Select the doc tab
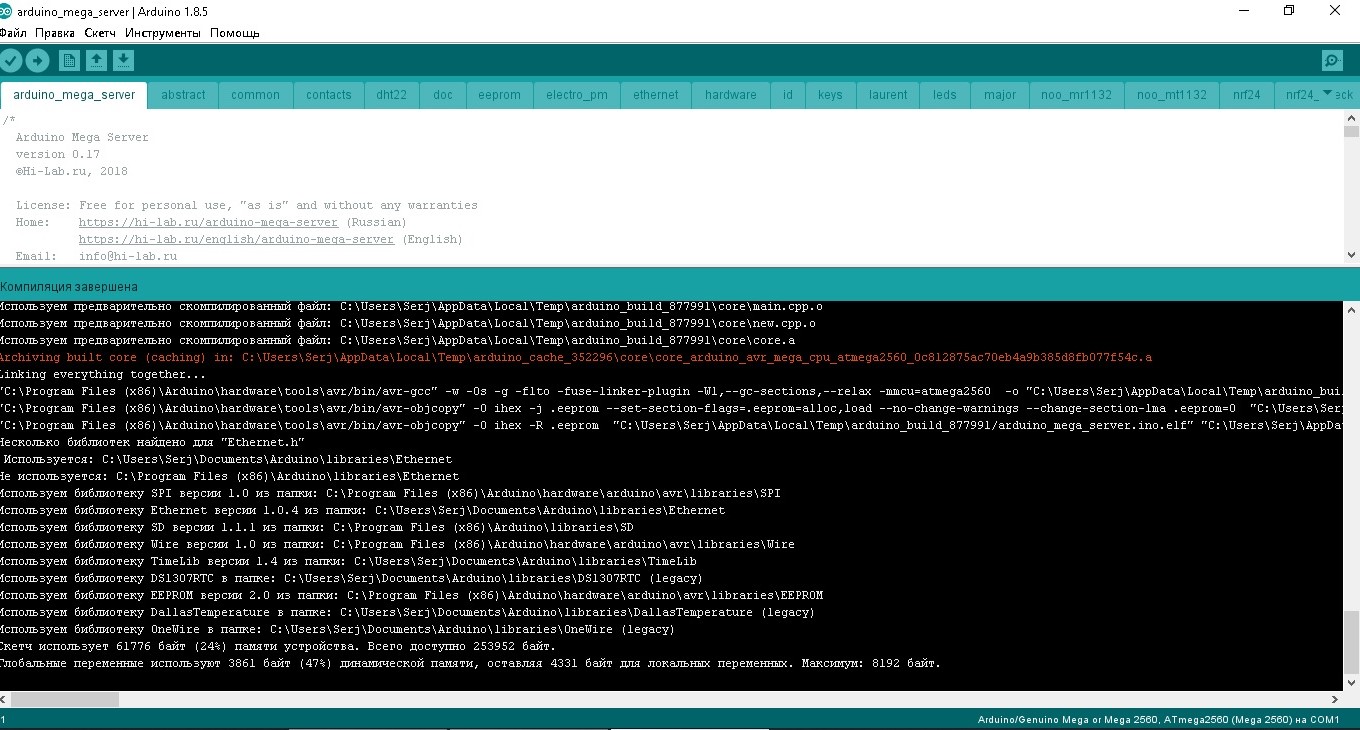This screenshot has width=1360, height=730. [x=443, y=95]
